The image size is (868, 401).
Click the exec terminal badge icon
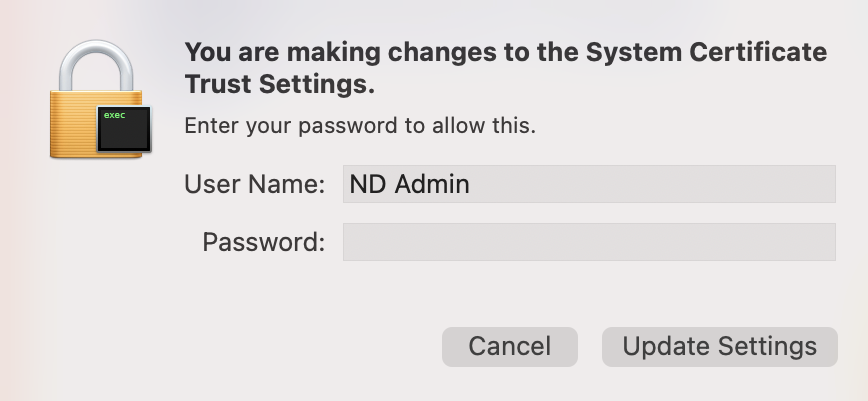coord(124,129)
